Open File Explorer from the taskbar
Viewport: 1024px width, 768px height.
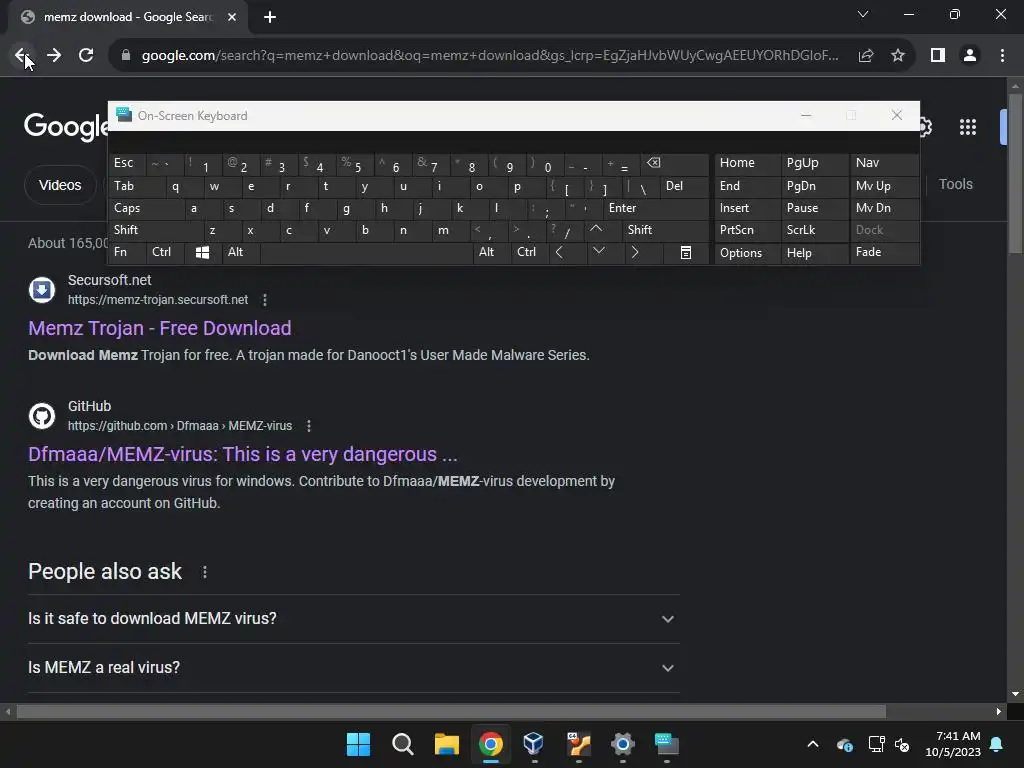[447, 744]
